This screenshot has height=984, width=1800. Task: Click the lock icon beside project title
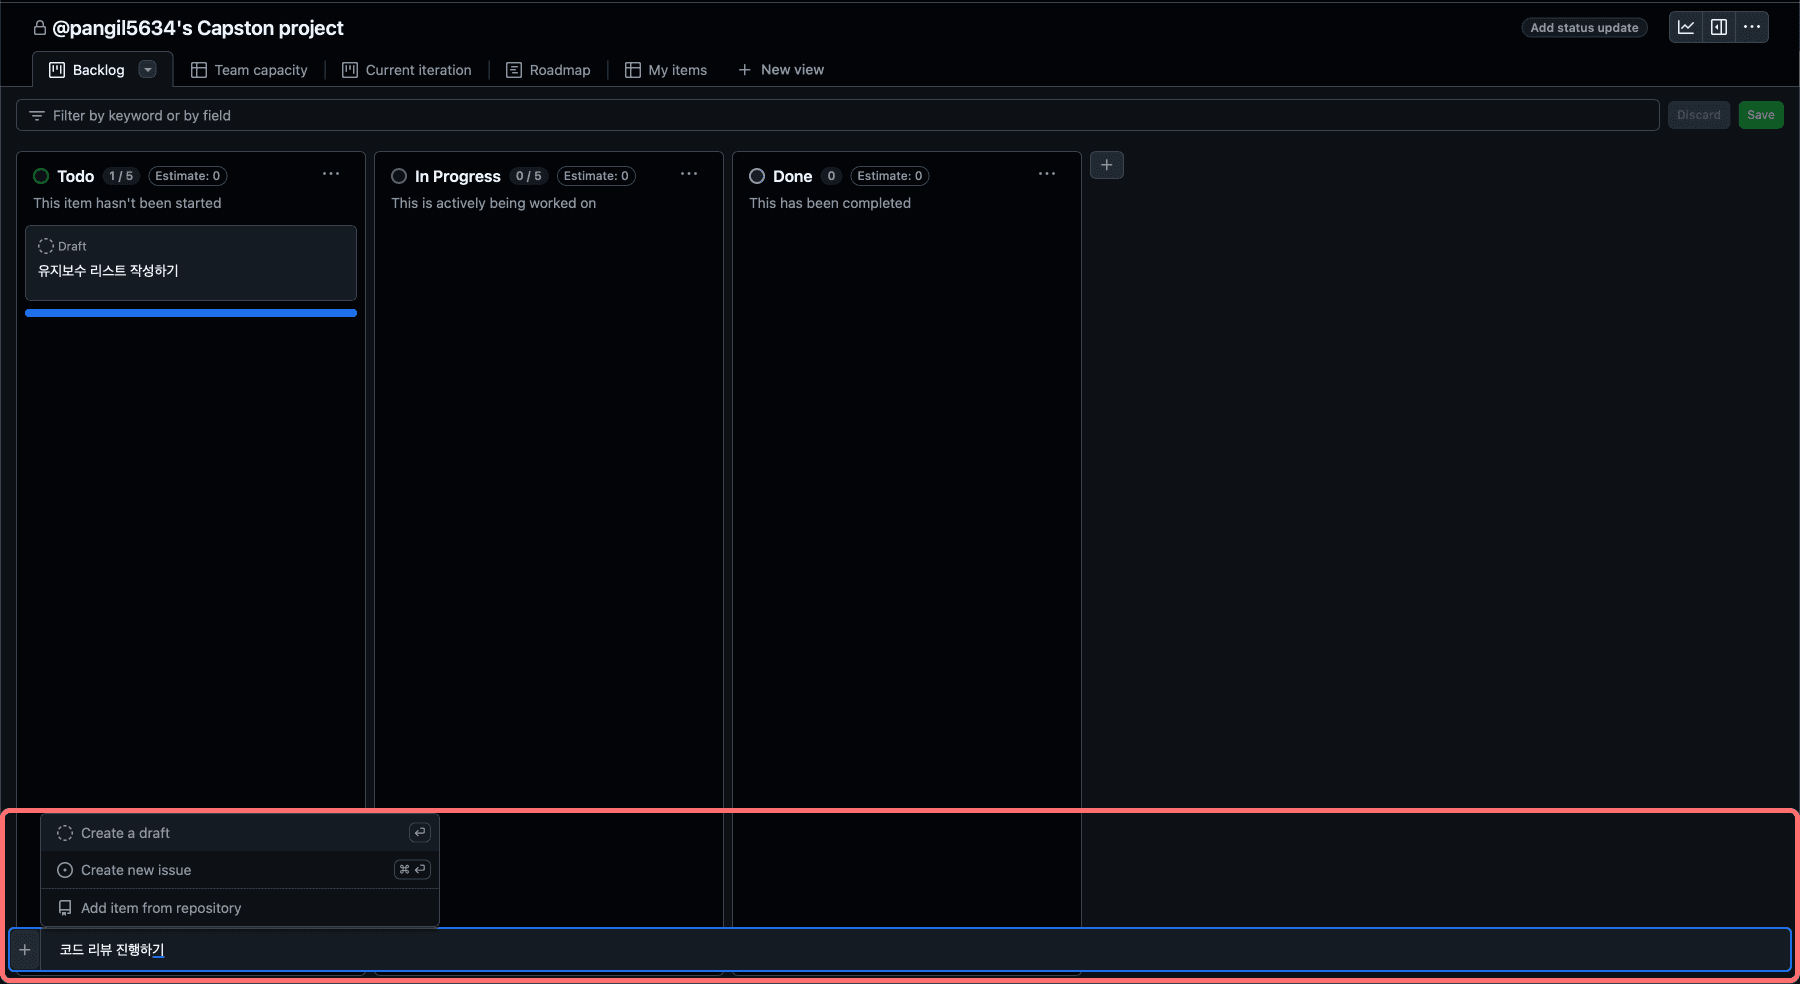tap(40, 28)
